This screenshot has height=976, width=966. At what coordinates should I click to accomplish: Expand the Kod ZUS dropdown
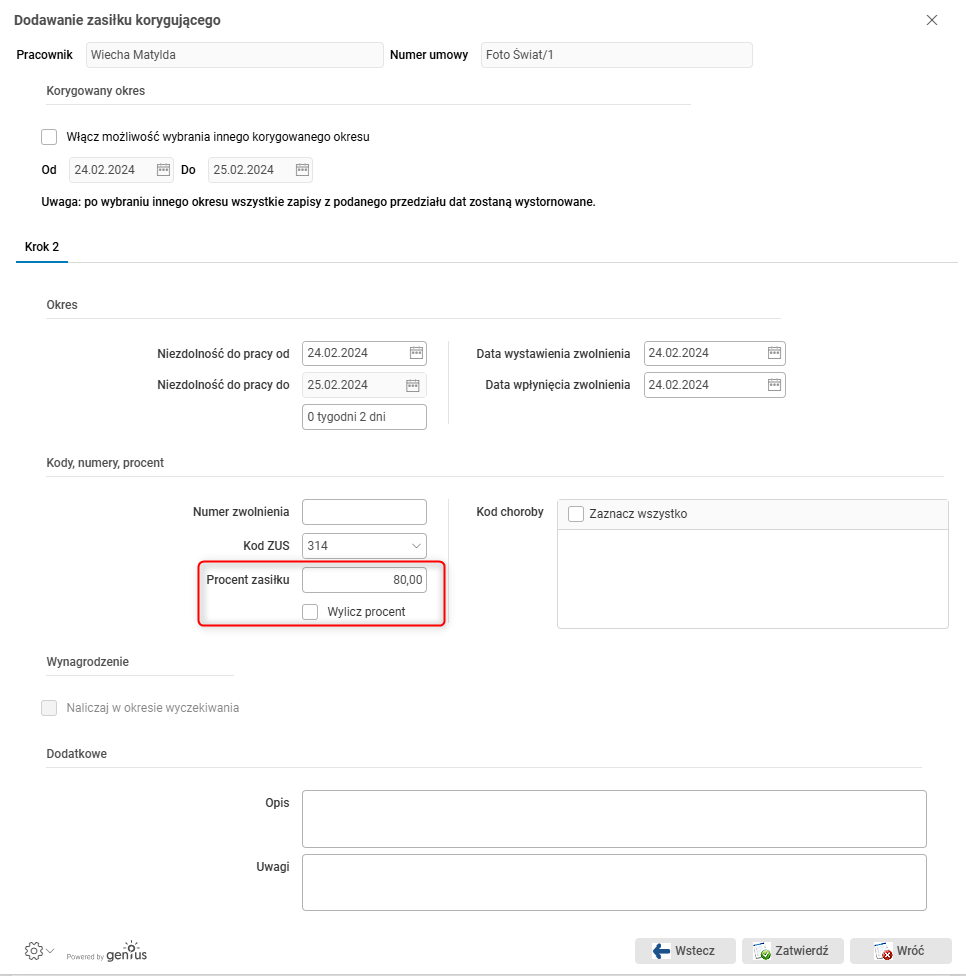pyautogui.click(x=416, y=546)
